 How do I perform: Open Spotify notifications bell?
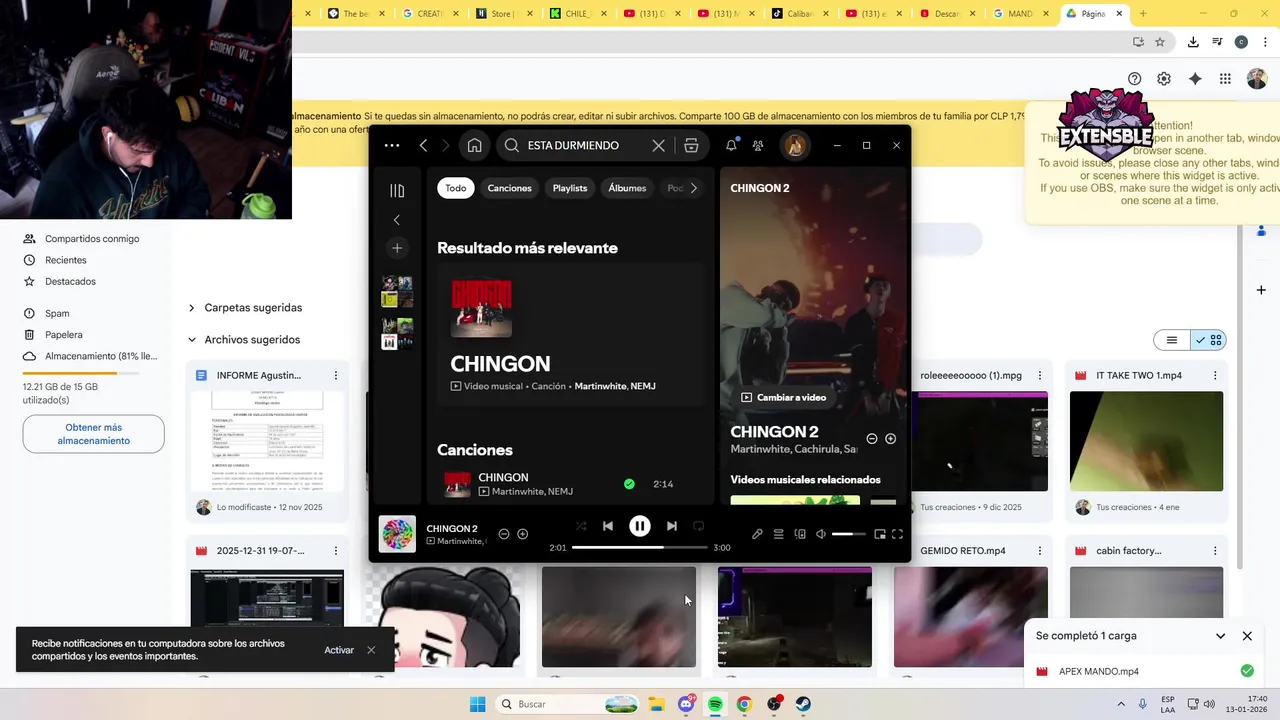[731, 145]
